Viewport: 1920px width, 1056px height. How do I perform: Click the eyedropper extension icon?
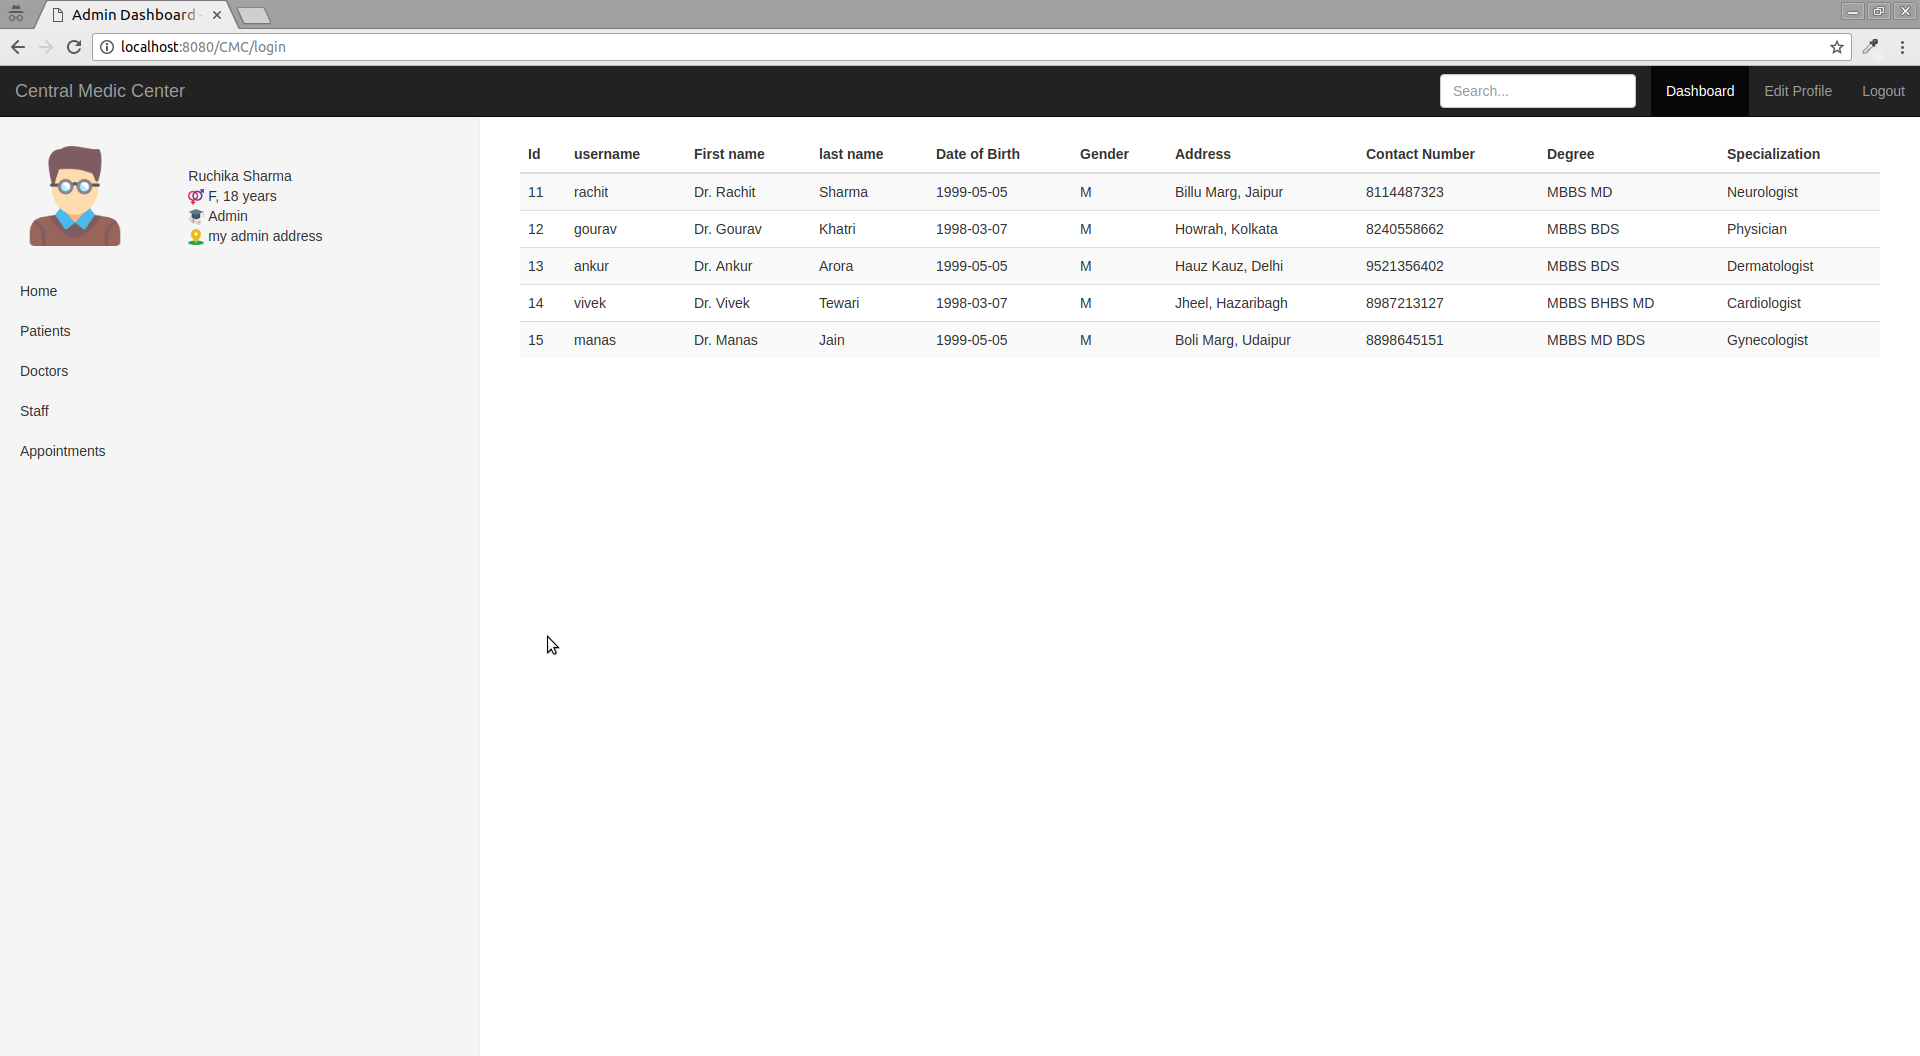(1870, 47)
